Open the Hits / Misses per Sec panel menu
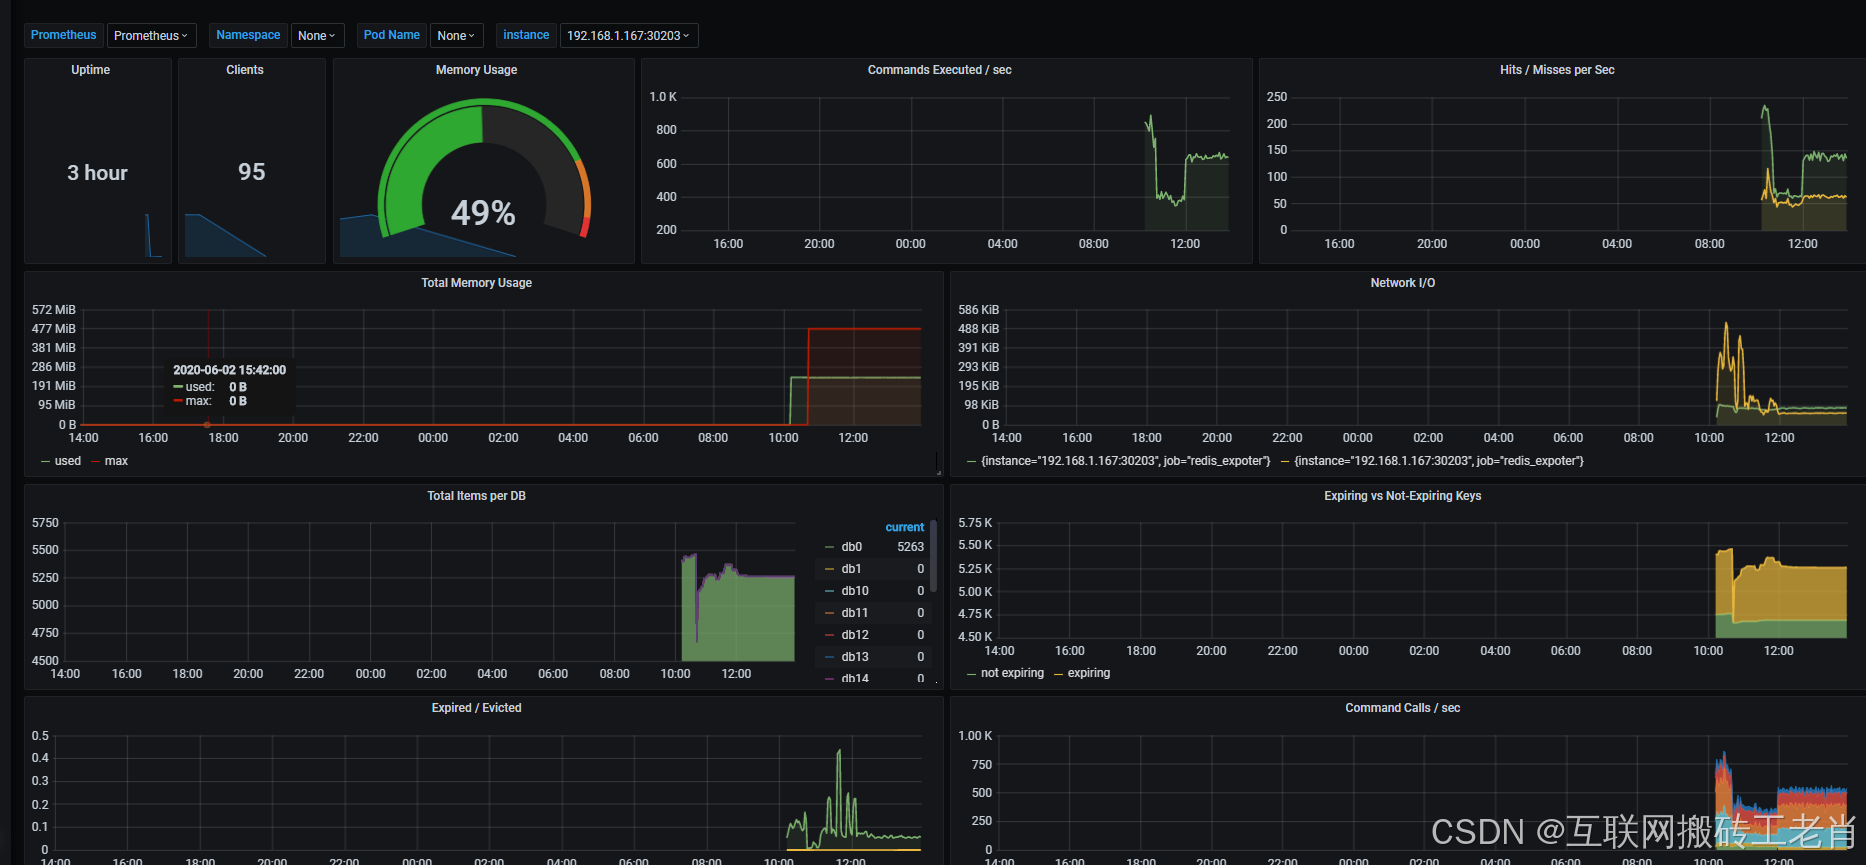 point(1556,70)
